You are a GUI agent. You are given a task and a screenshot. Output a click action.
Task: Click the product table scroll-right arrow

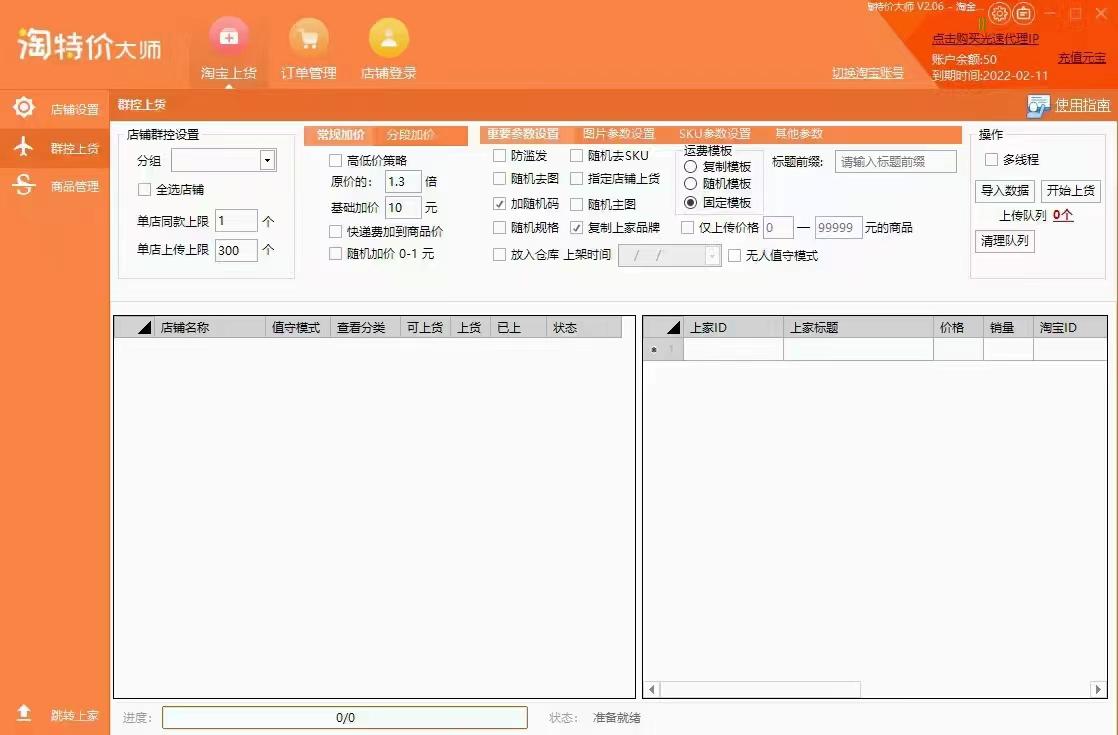[x=1098, y=689]
